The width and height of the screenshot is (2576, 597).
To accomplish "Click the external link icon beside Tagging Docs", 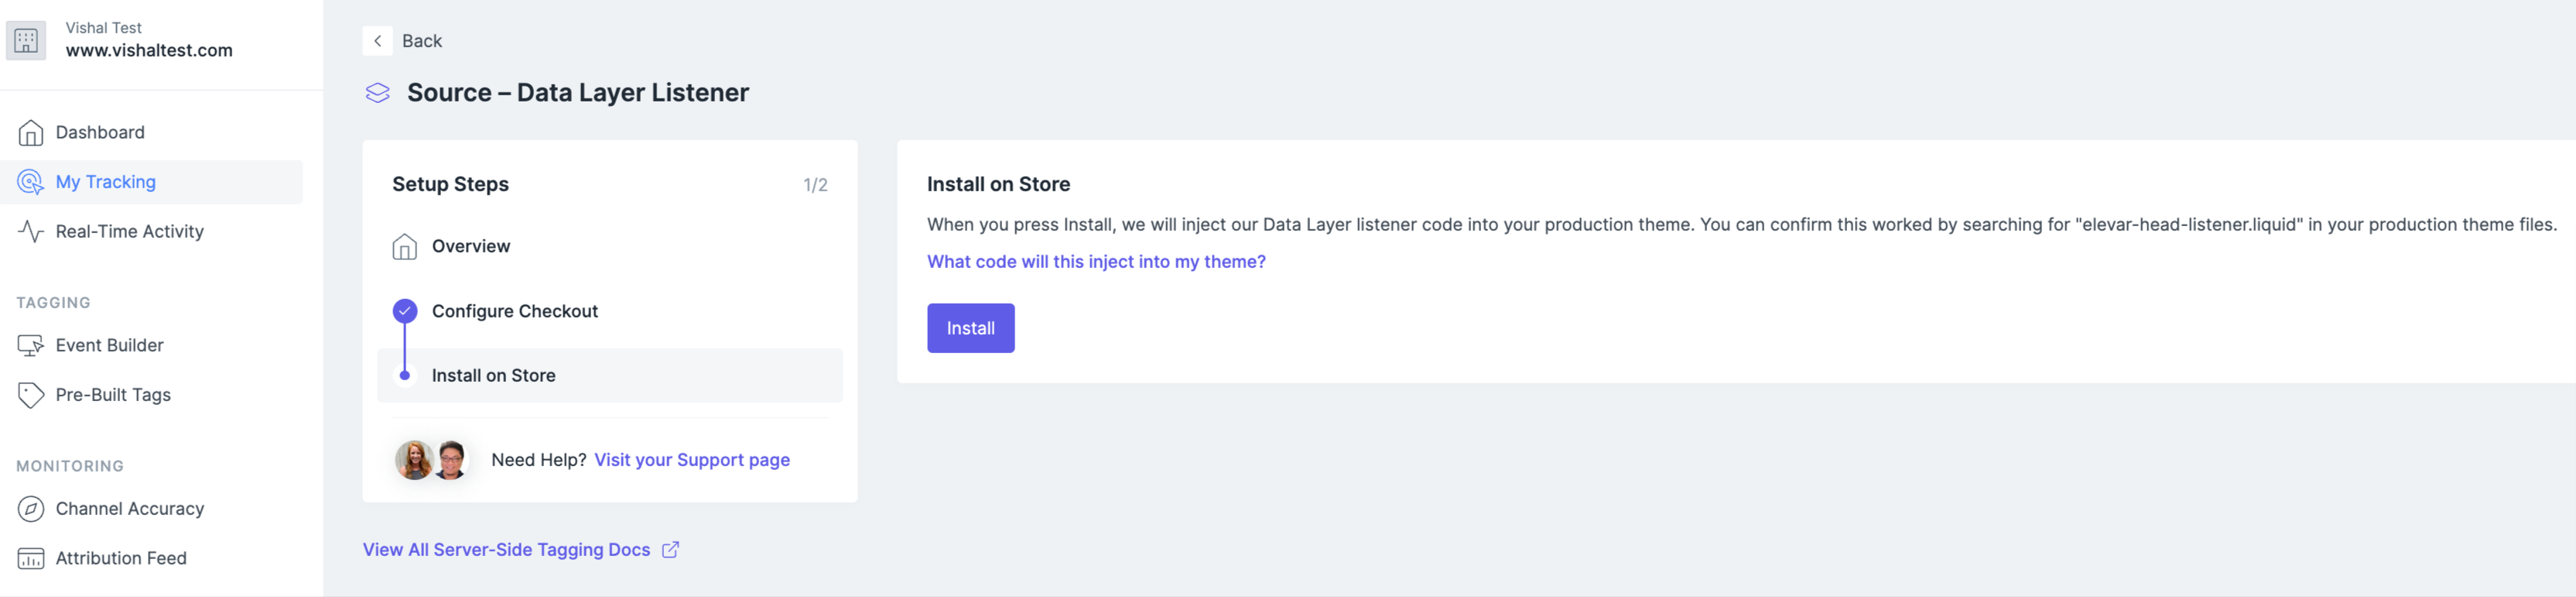I will point(670,550).
